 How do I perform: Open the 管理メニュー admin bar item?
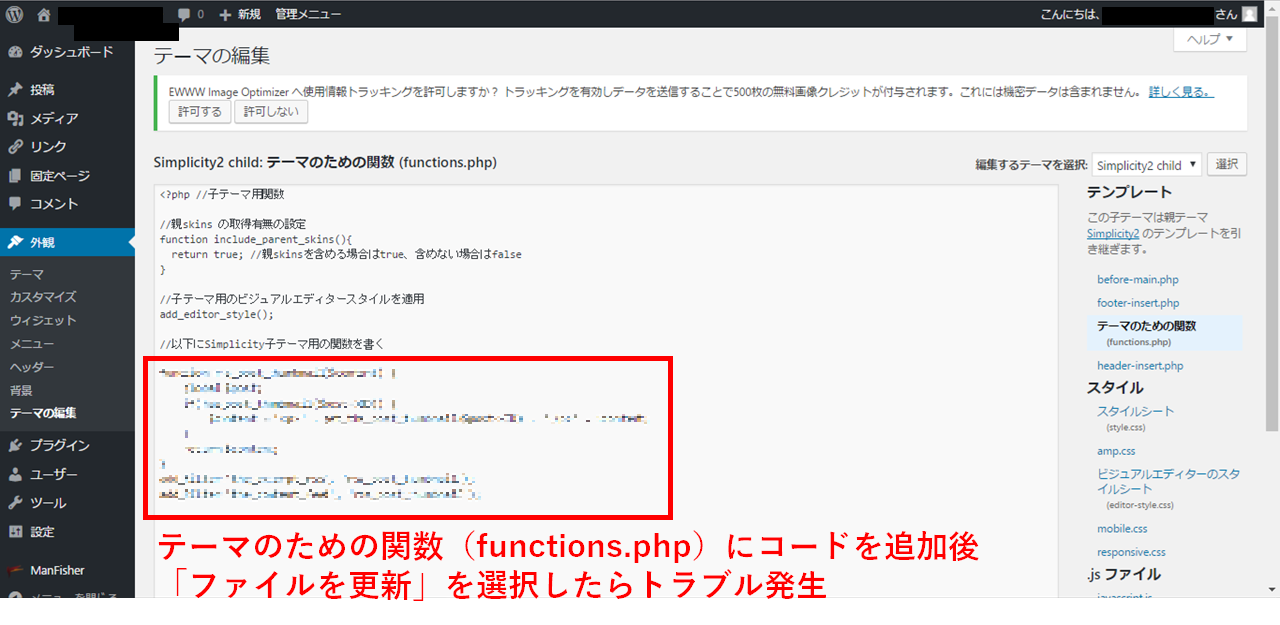(308, 14)
